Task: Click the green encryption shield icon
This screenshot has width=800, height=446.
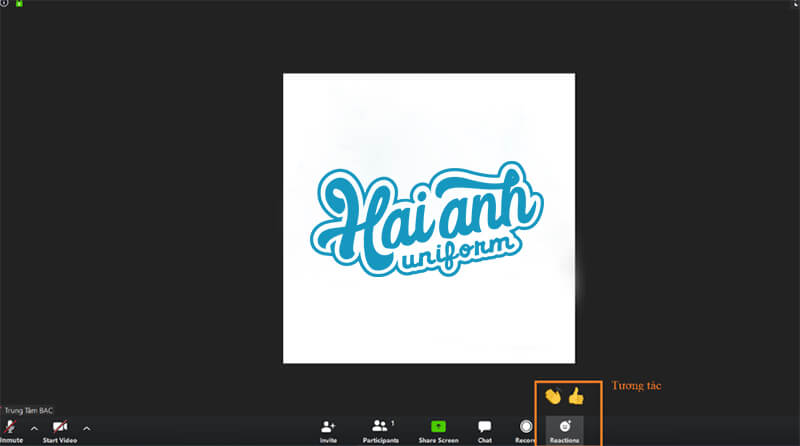Action: pos(19,3)
